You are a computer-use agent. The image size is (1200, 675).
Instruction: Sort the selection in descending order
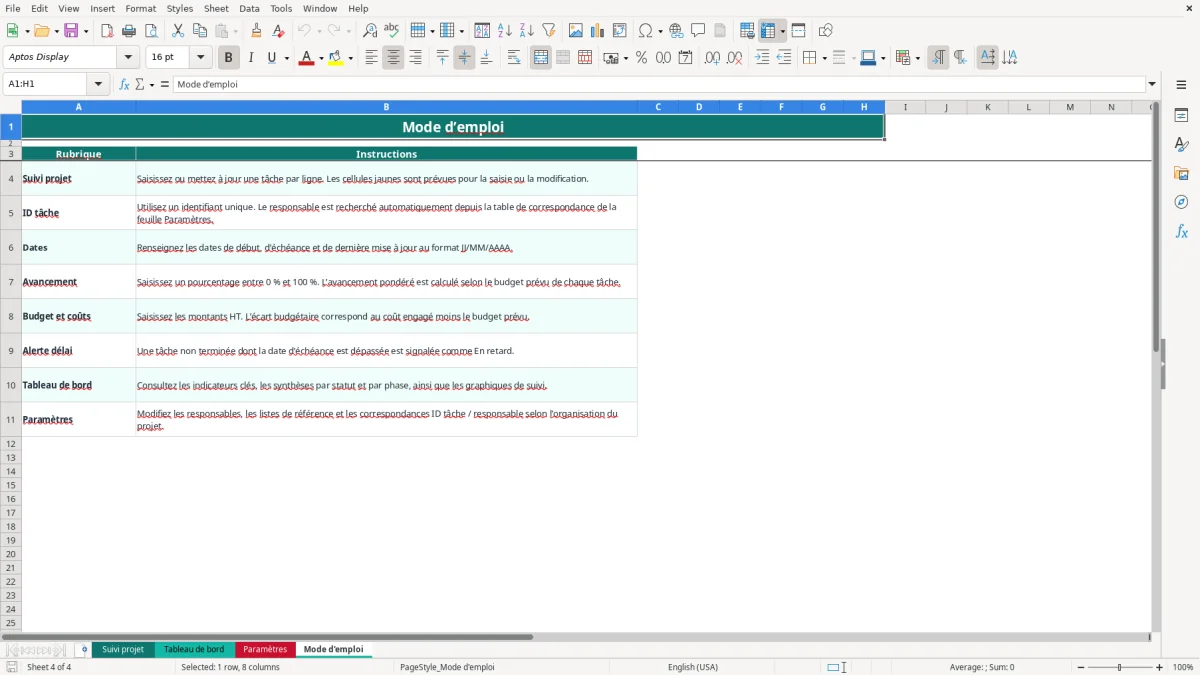click(526, 31)
